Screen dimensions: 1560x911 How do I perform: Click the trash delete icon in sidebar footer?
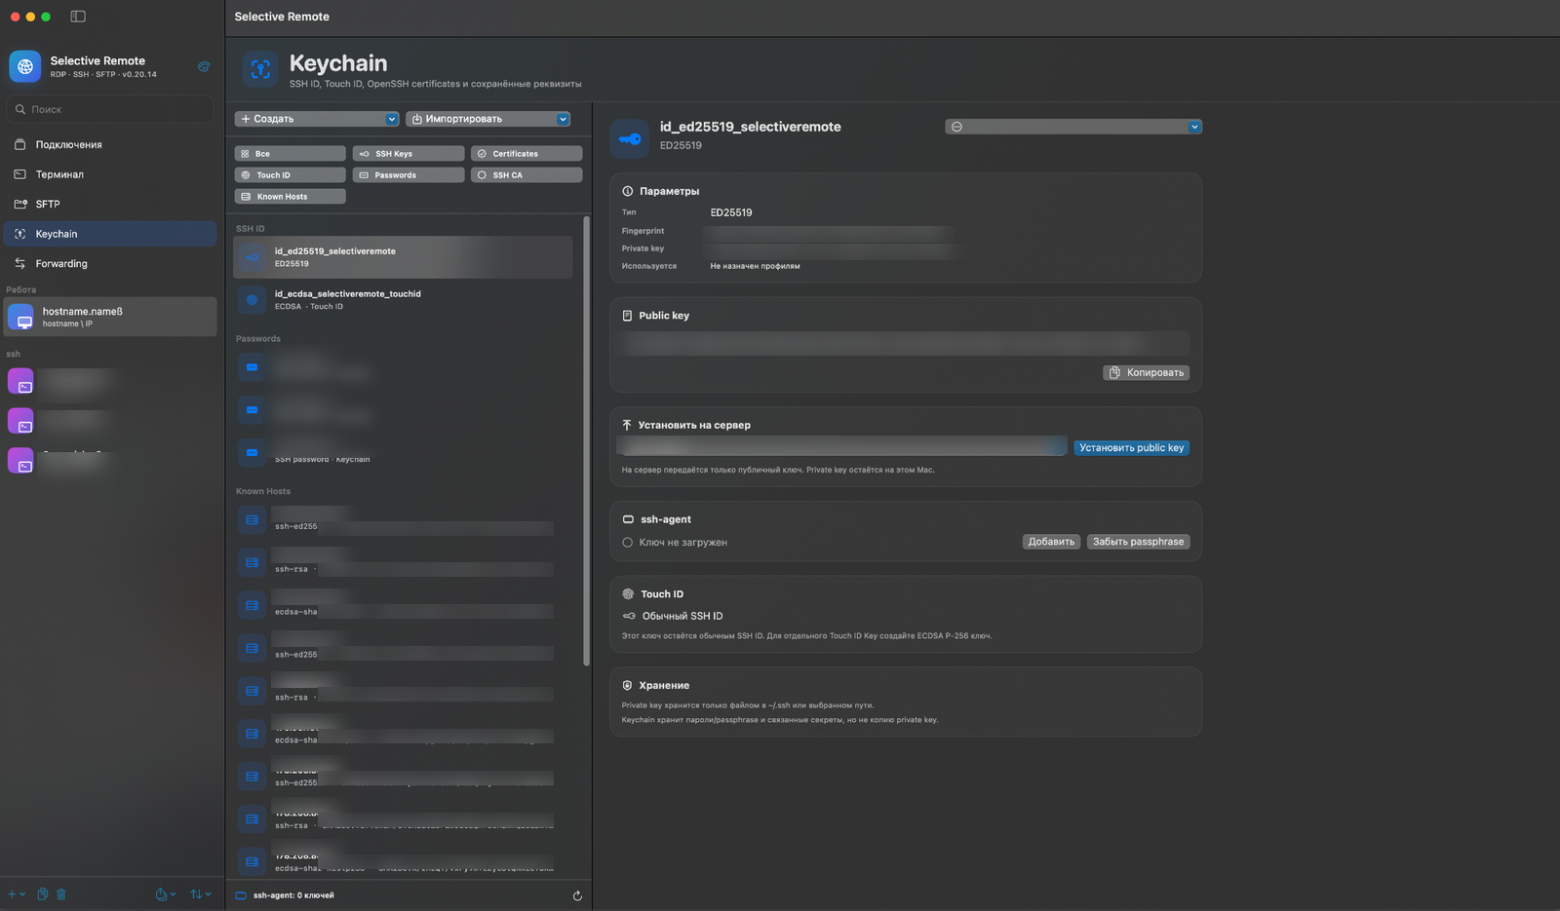click(x=61, y=894)
